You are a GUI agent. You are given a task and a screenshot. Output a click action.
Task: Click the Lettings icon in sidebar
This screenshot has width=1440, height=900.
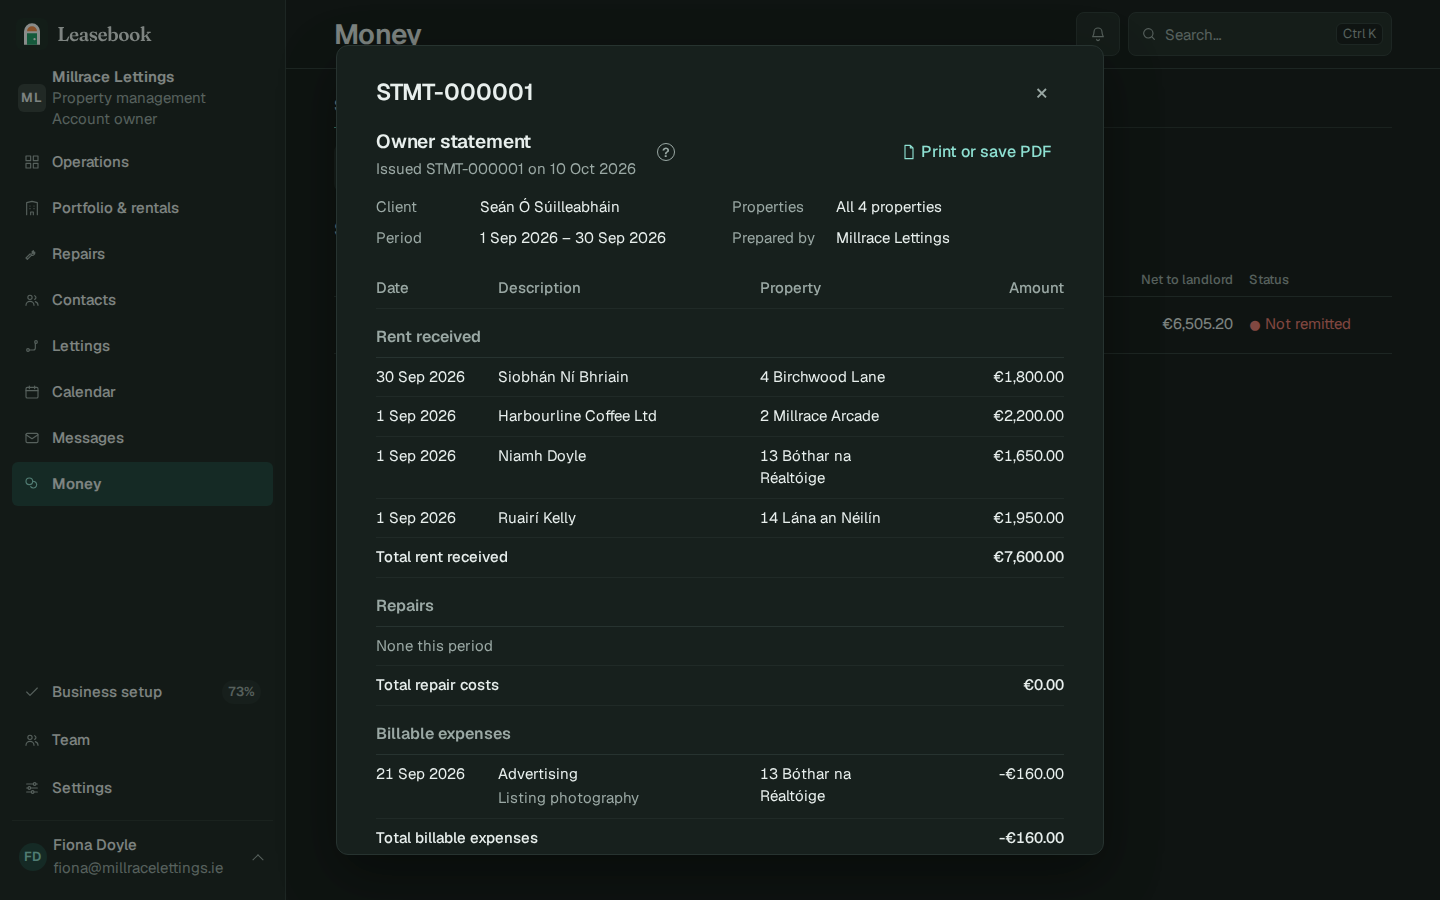tap(32, 346)
